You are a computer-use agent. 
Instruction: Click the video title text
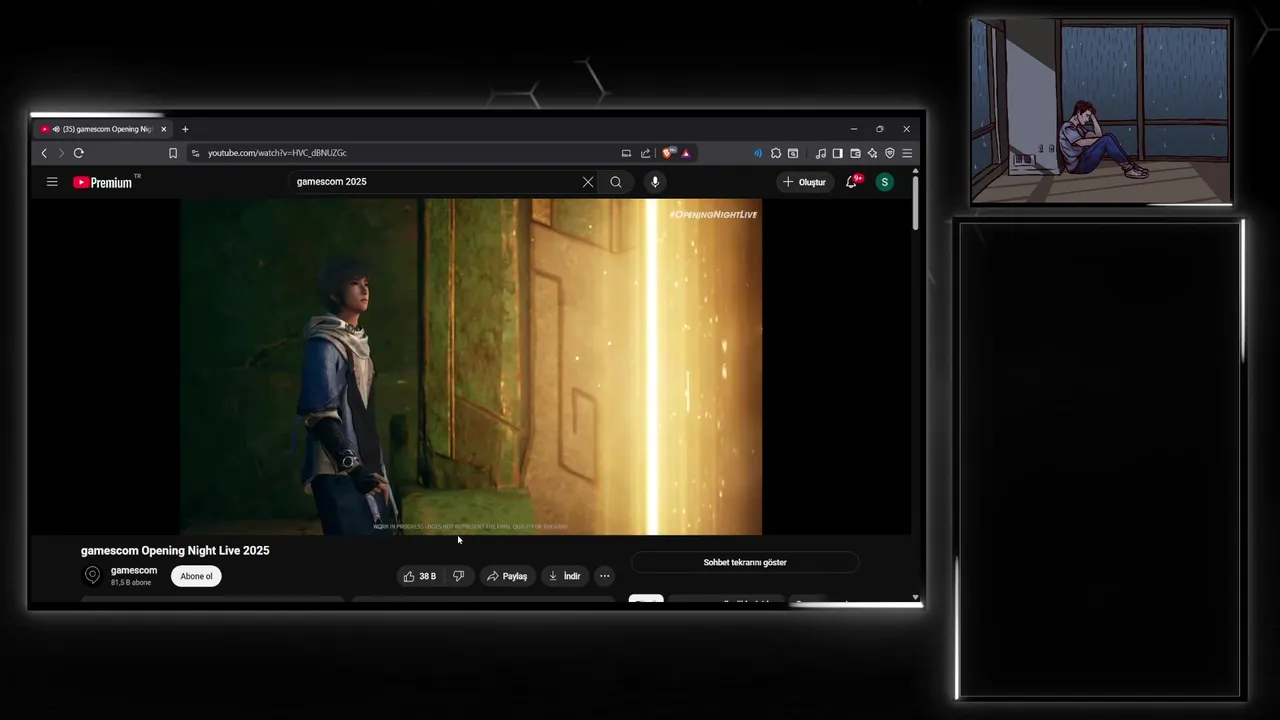point(175,551)
